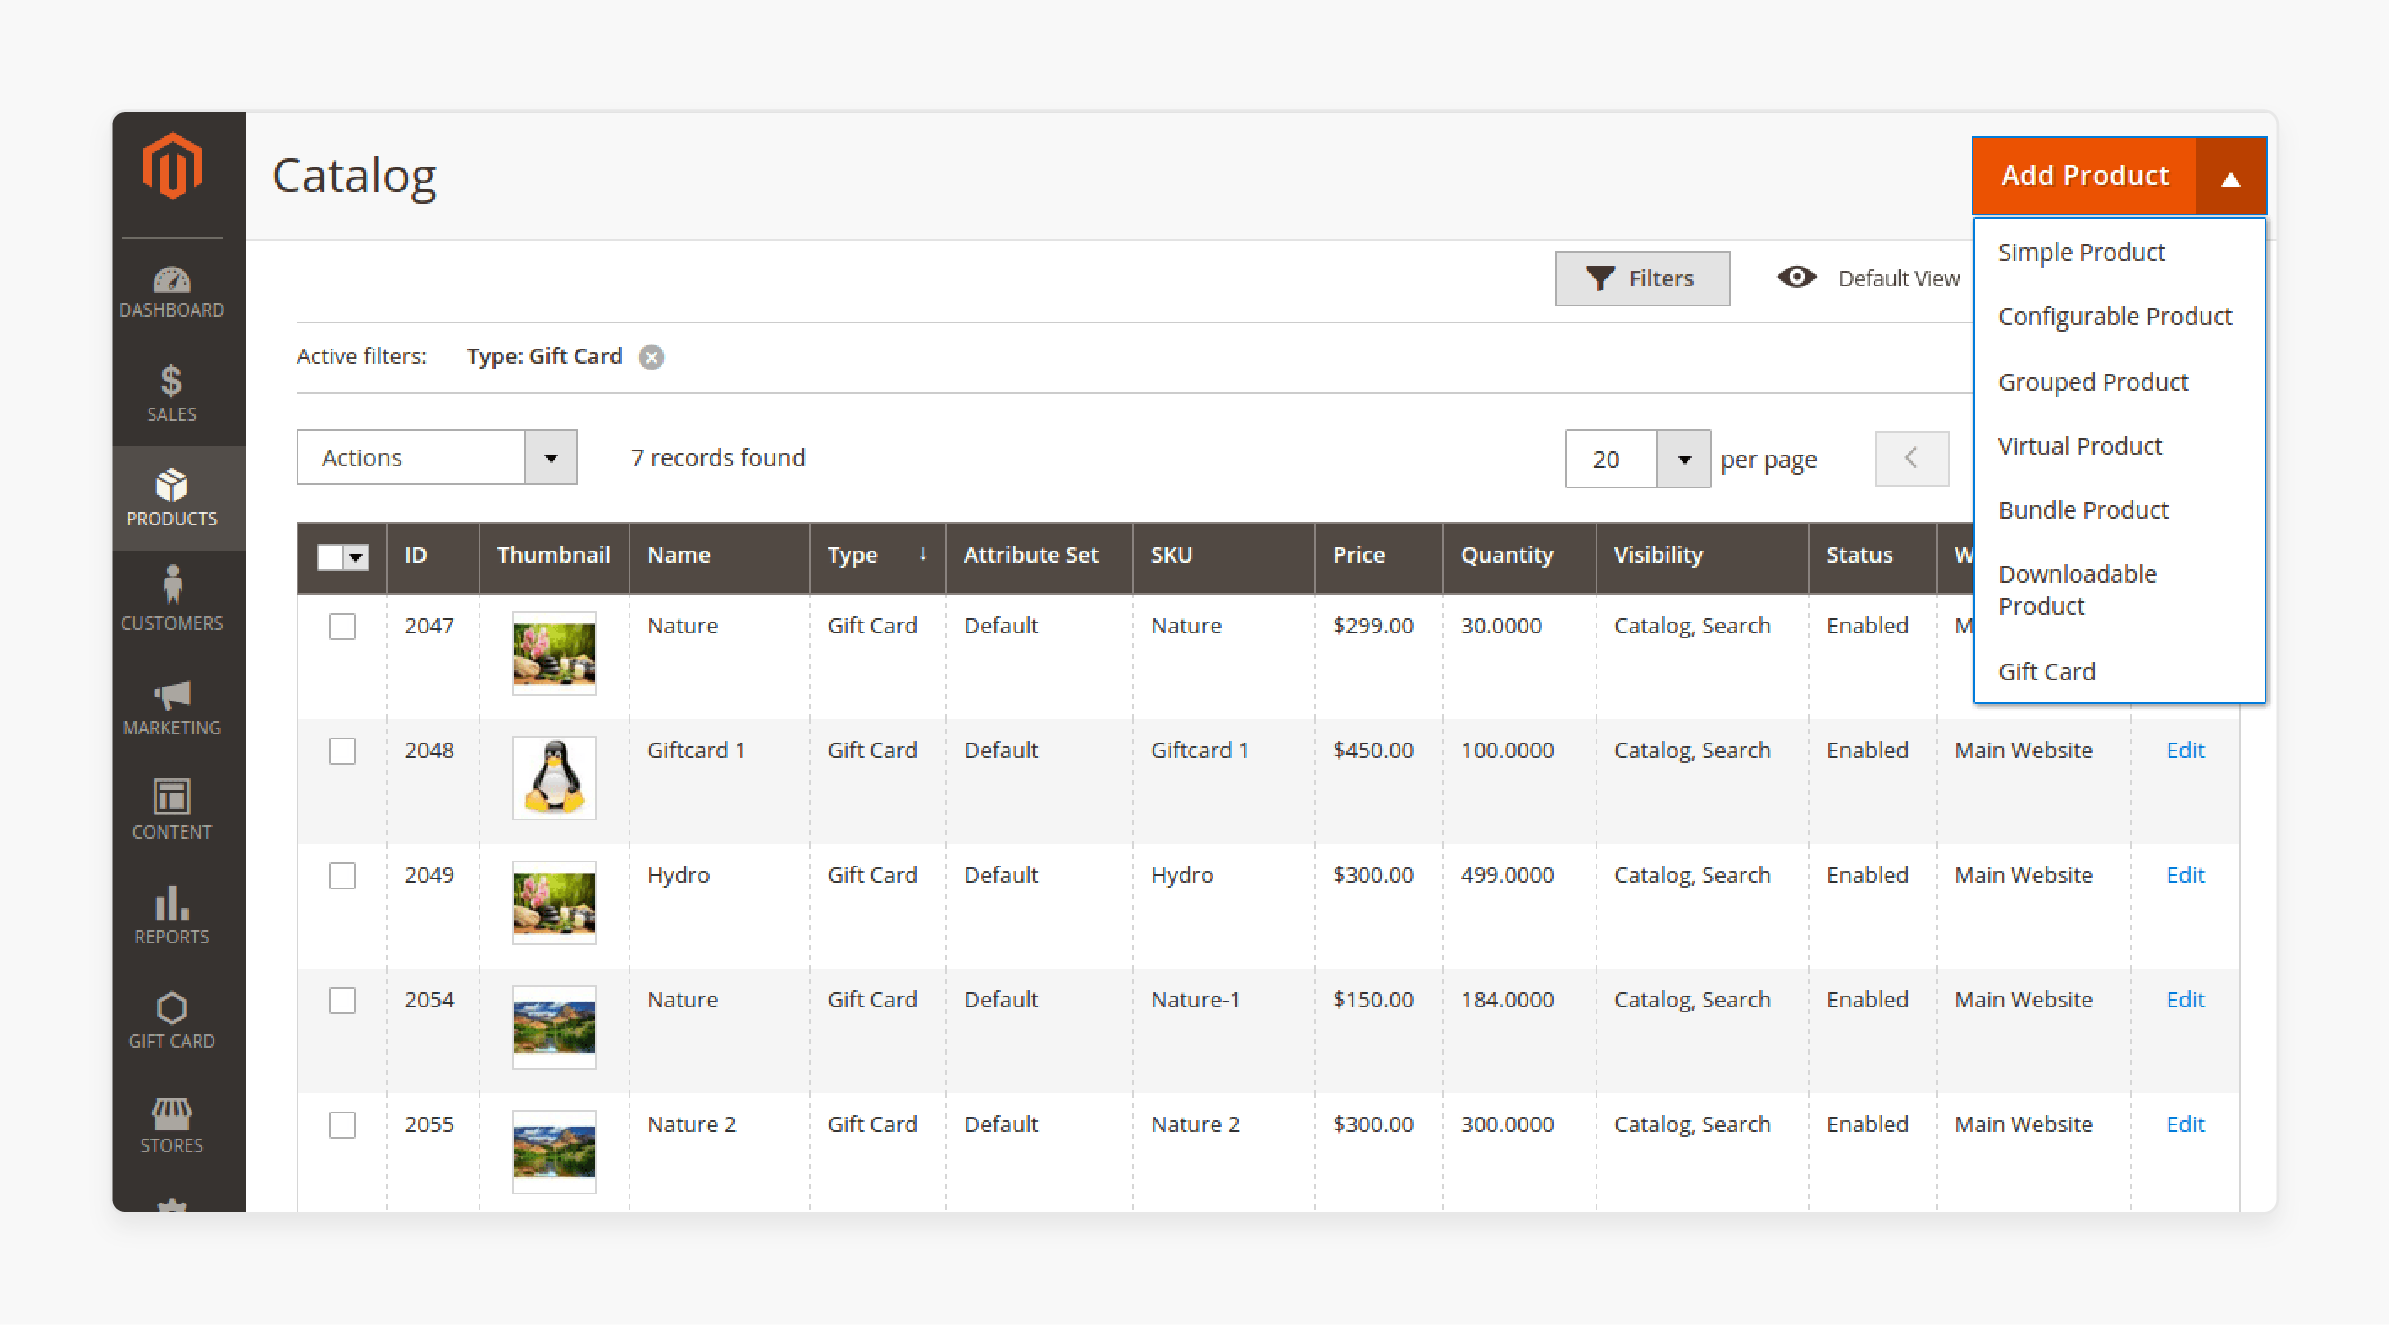Sort by the Attribute Set column header

pos(1039,556)
